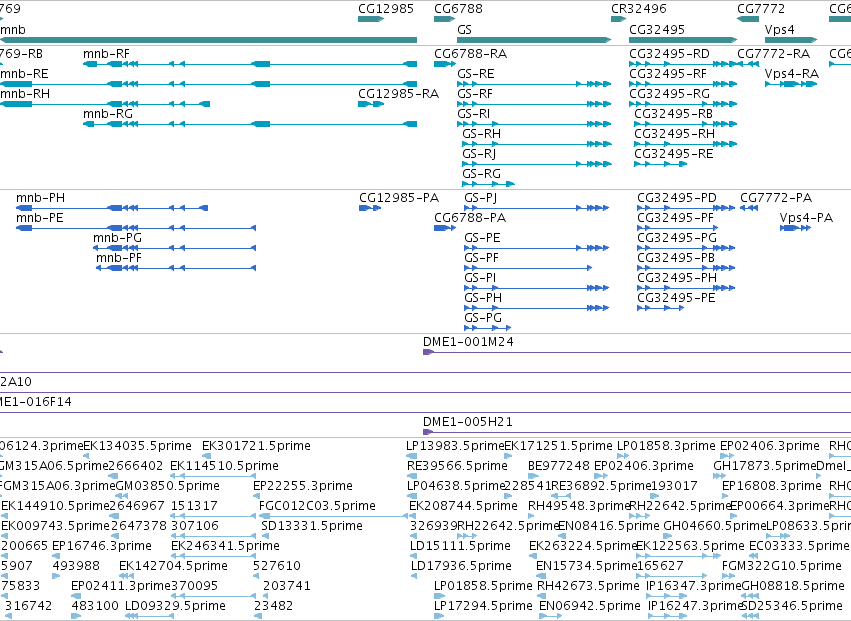
Task: Click transcript GS-RE label
Action: (476, 74)
